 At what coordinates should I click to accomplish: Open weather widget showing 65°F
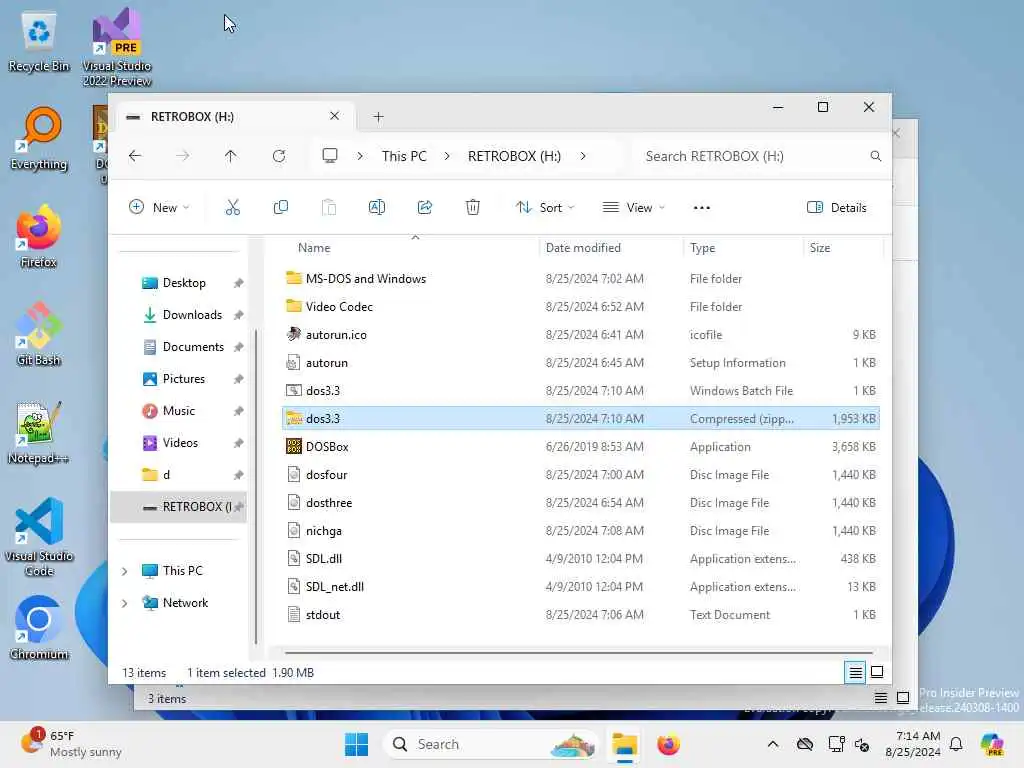click(71, 743)
